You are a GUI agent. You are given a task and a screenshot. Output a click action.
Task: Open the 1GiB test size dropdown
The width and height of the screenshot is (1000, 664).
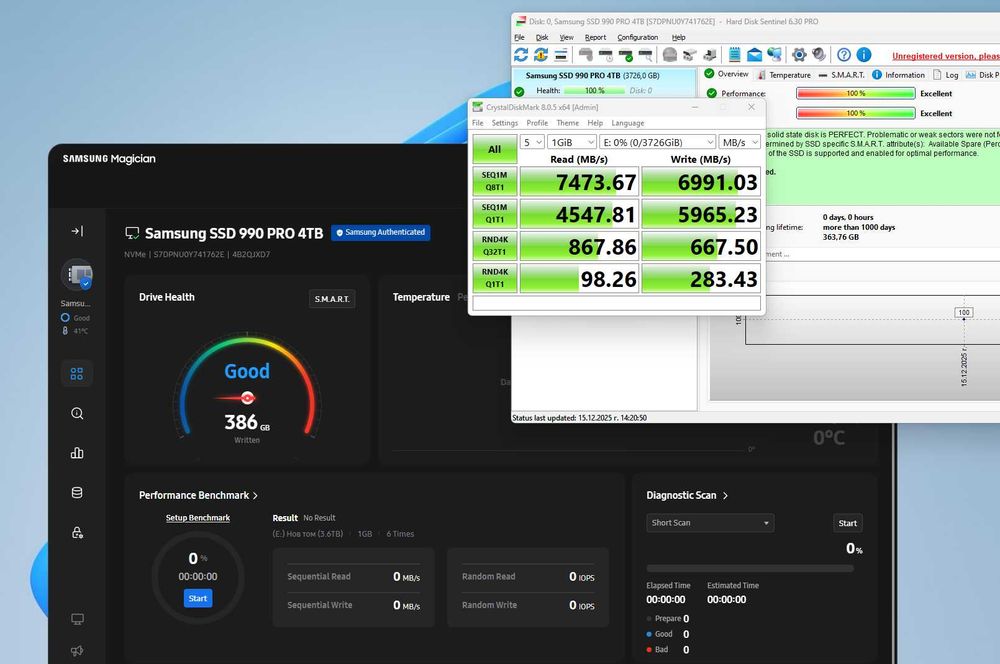click(x=572, y=142)
